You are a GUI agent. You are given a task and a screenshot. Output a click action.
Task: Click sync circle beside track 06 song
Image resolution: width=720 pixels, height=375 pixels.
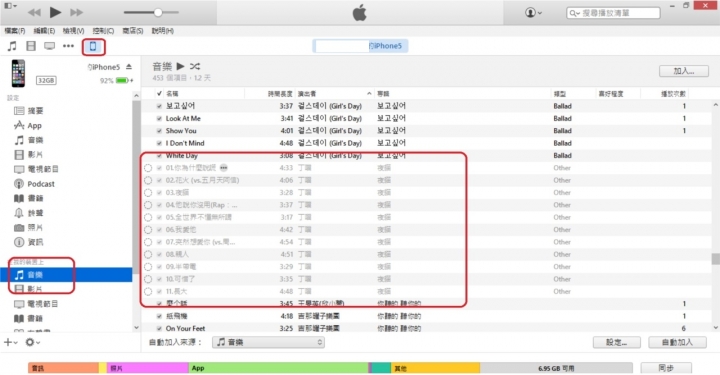(148, 230)
